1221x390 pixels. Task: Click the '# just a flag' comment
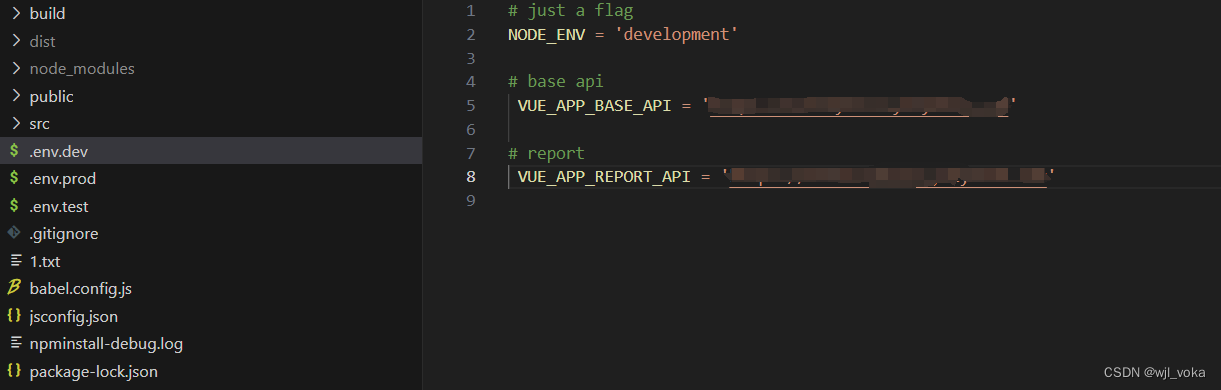(x=571, y=11)
